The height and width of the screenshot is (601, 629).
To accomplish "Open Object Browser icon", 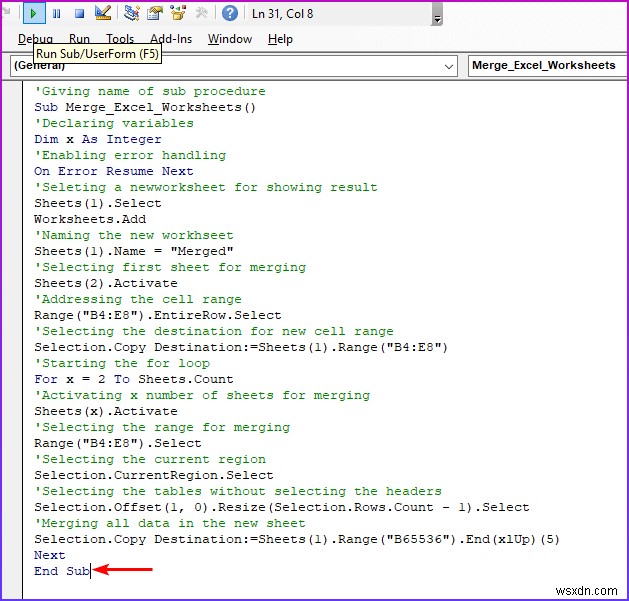I will click(x=178, y=13).
